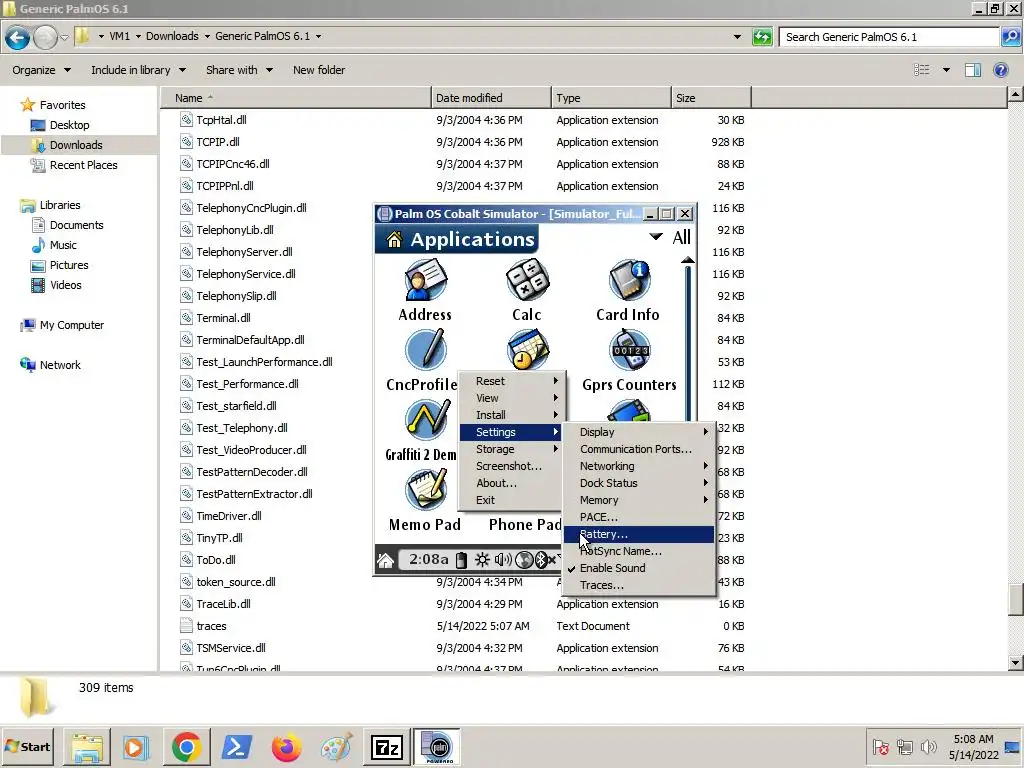Viewport: 1024px width, 768px height.
Task: Select Battery... in the Settings submenu
Action: click(x=639, y=534)
